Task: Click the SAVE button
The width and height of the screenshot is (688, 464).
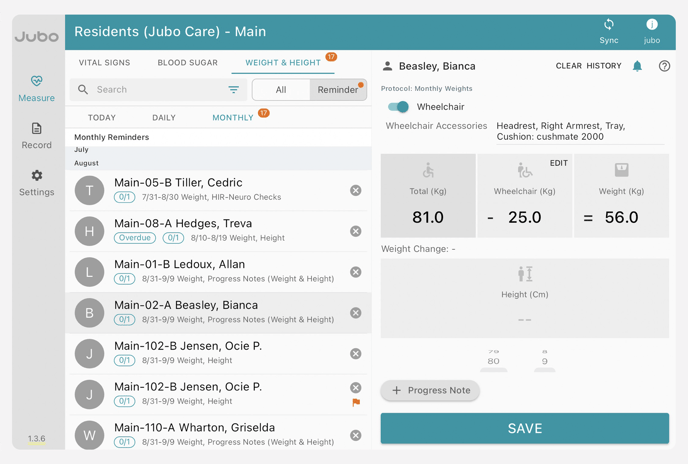Action: pyautogui.click(x=525, y=428)
